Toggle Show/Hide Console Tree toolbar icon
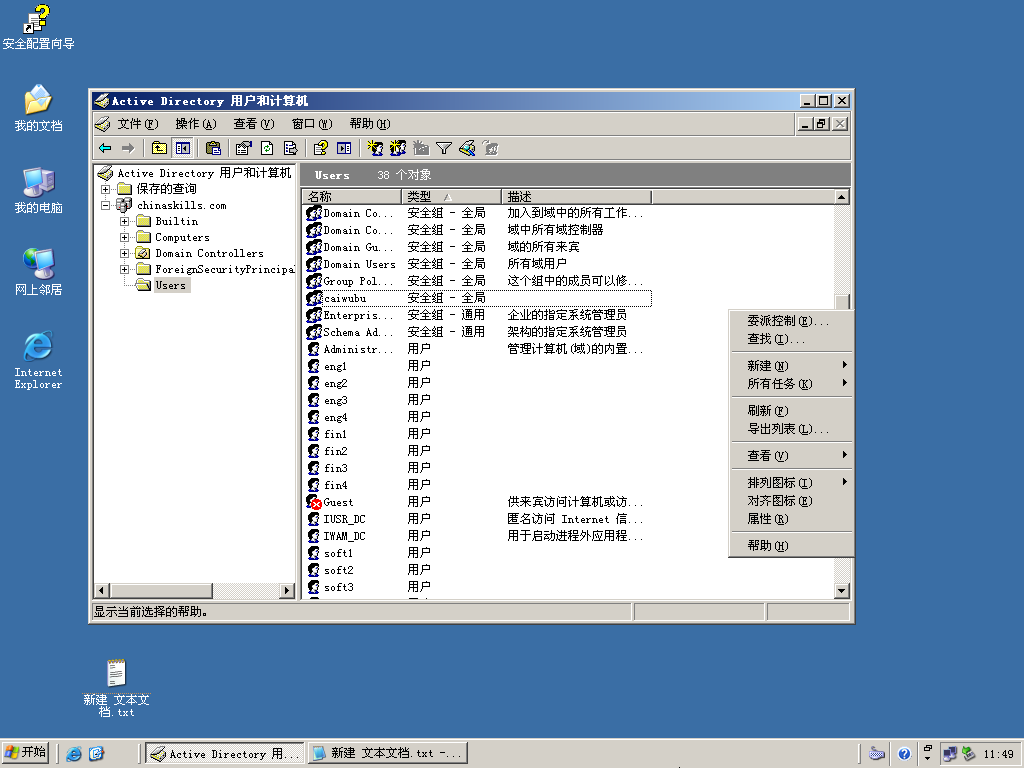 coord(183,148)
